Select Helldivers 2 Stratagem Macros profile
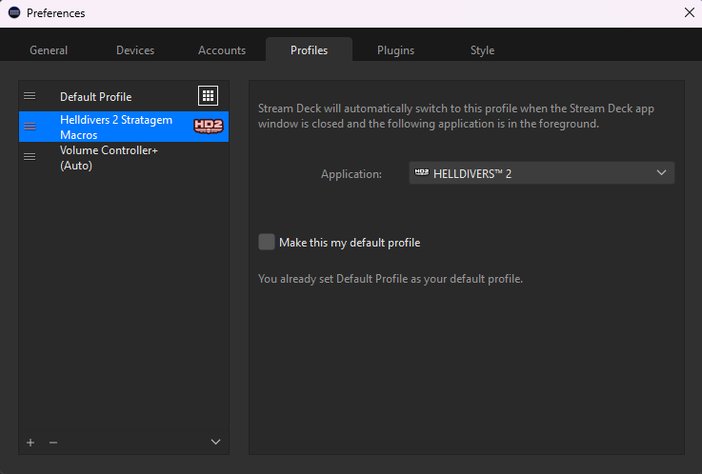702x474 pixels. pos(116,126)
